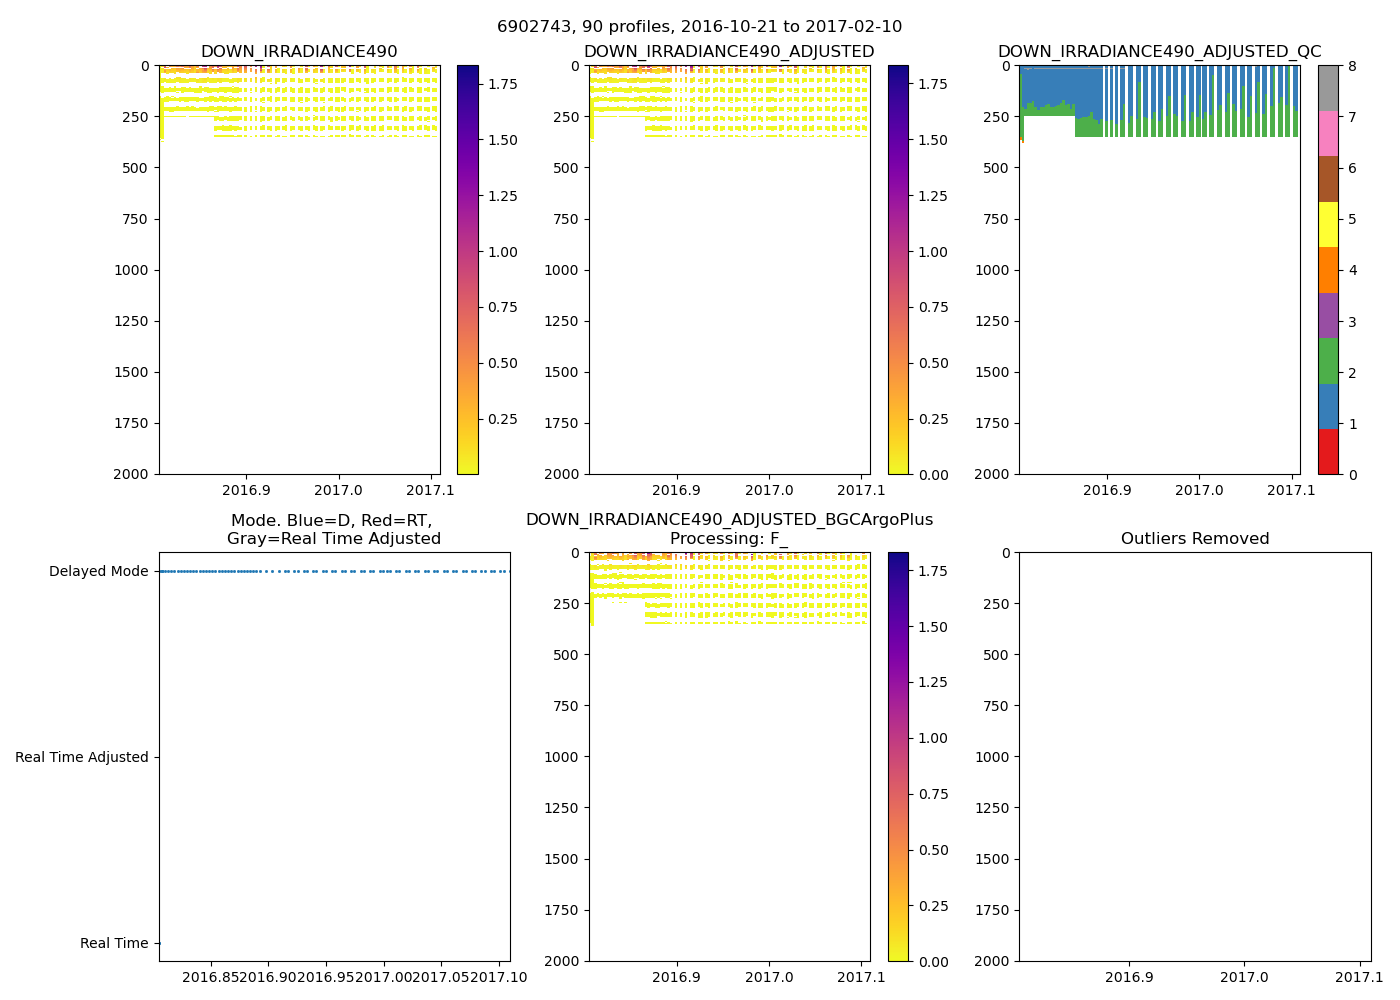Select the 'Outliers Removed' plot title

click(x=1194, y=539)
